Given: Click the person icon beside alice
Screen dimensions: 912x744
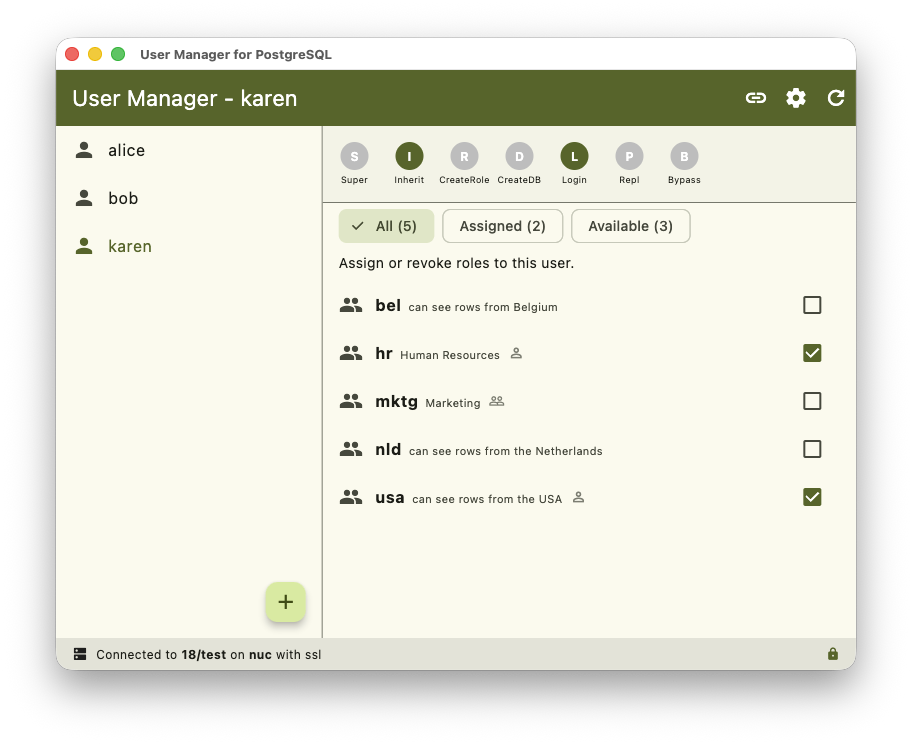Looking at the screenshot, I should [x=84, y=150].
